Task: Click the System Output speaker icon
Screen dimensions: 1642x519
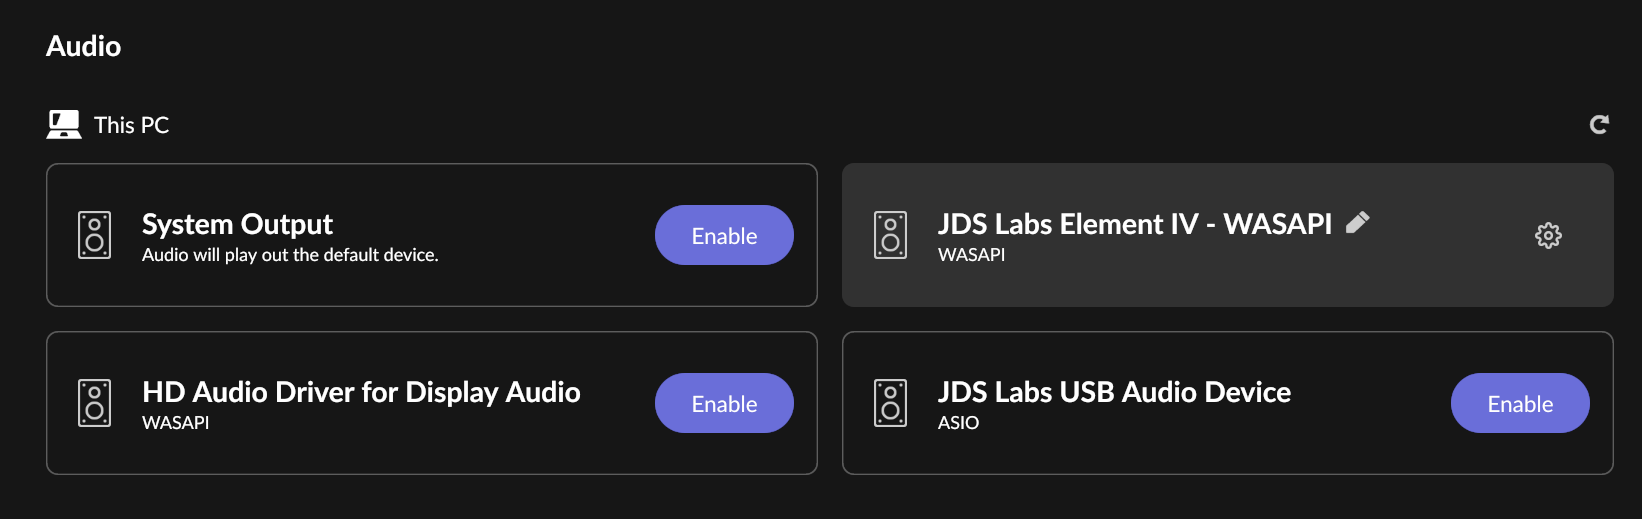Action: tap(95, 235)
